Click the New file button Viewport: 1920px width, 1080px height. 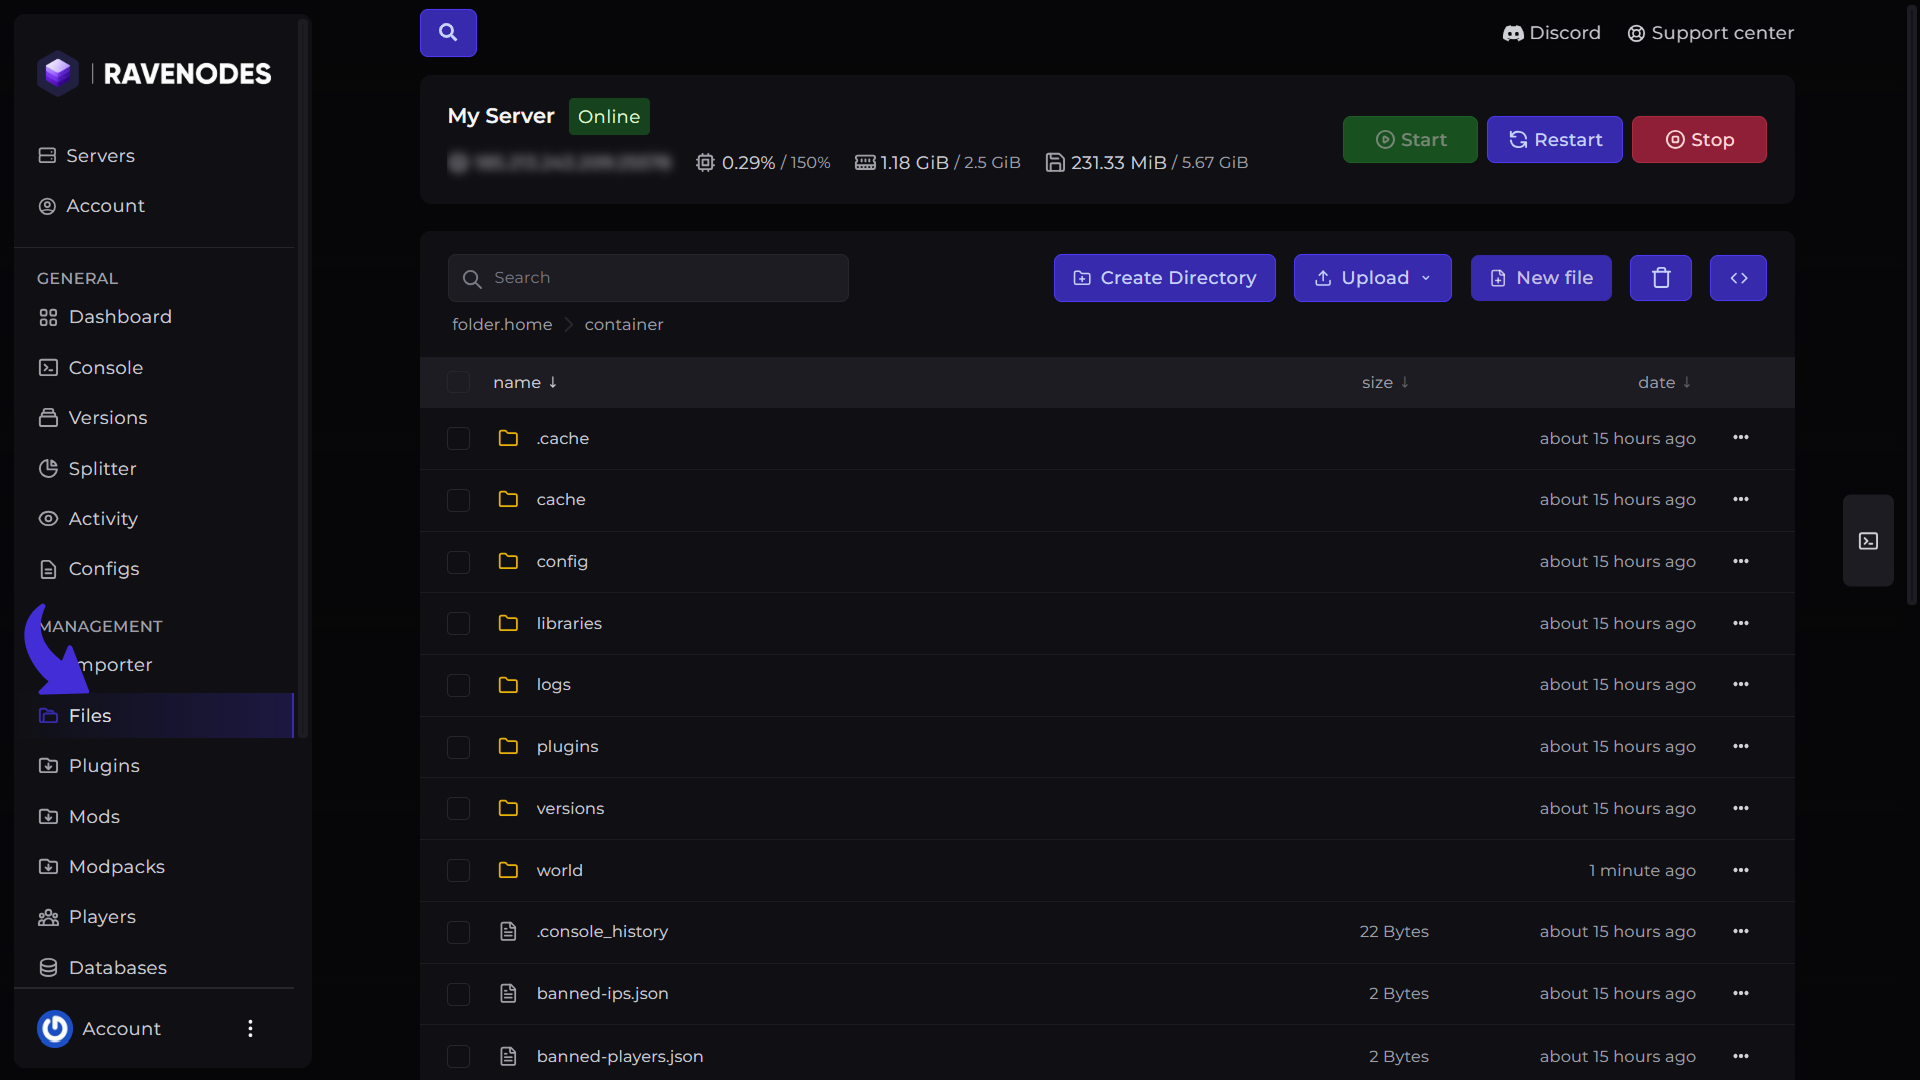click(1540, 278)
